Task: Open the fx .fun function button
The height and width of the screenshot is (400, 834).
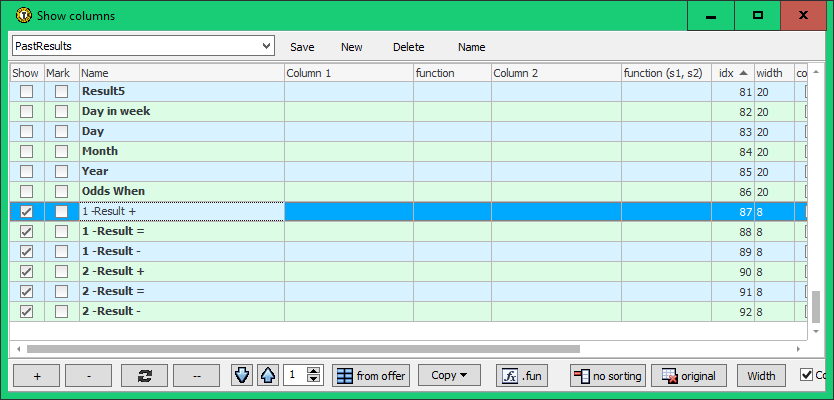Action: coord(522,376)
